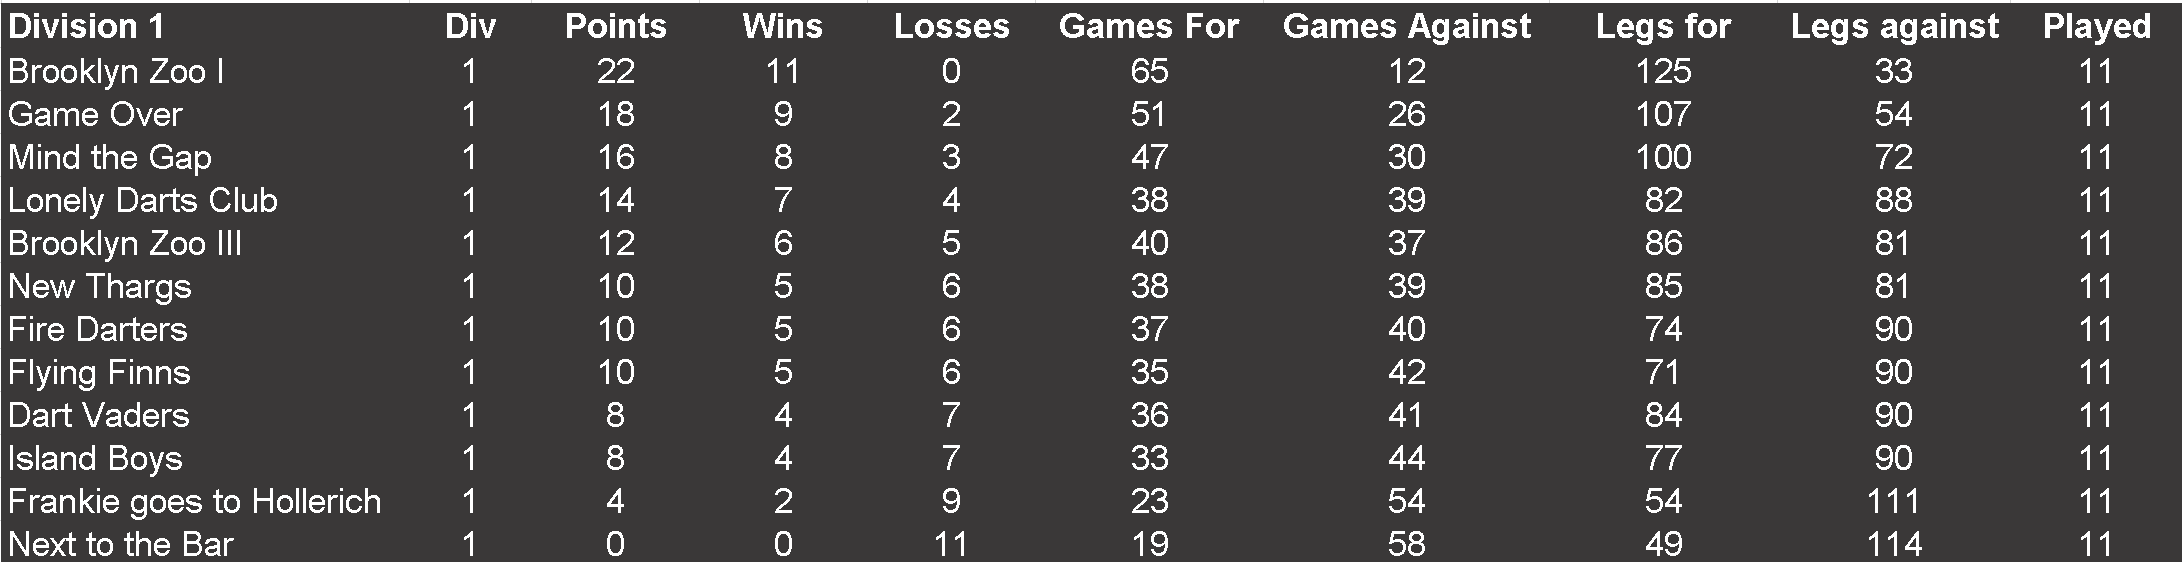Screen dimensions: 2182x562
Task: Select the Lonely Darts Club cell
Action: pos(143,200)
